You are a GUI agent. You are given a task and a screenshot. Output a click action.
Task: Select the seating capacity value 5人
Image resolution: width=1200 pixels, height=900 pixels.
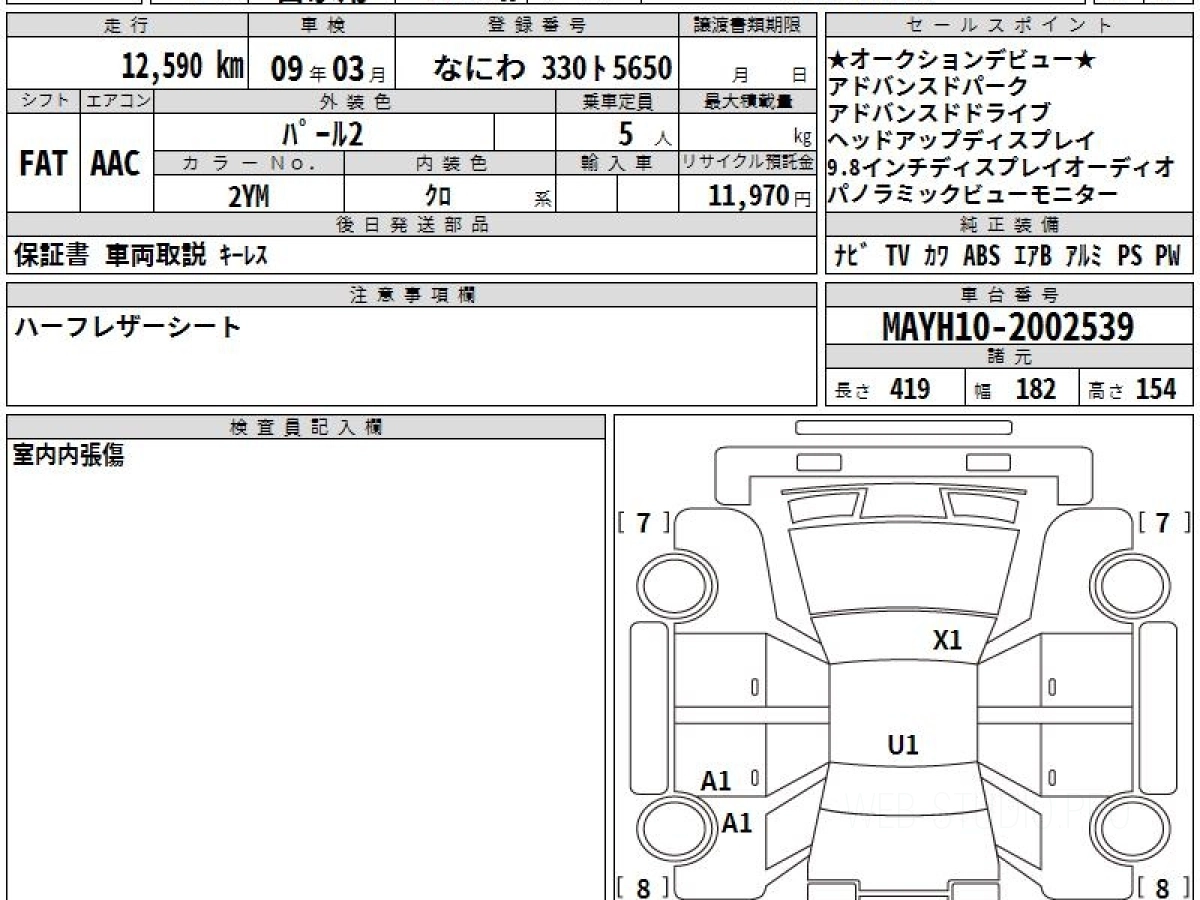pyautogui.click(x=645, y=133)
